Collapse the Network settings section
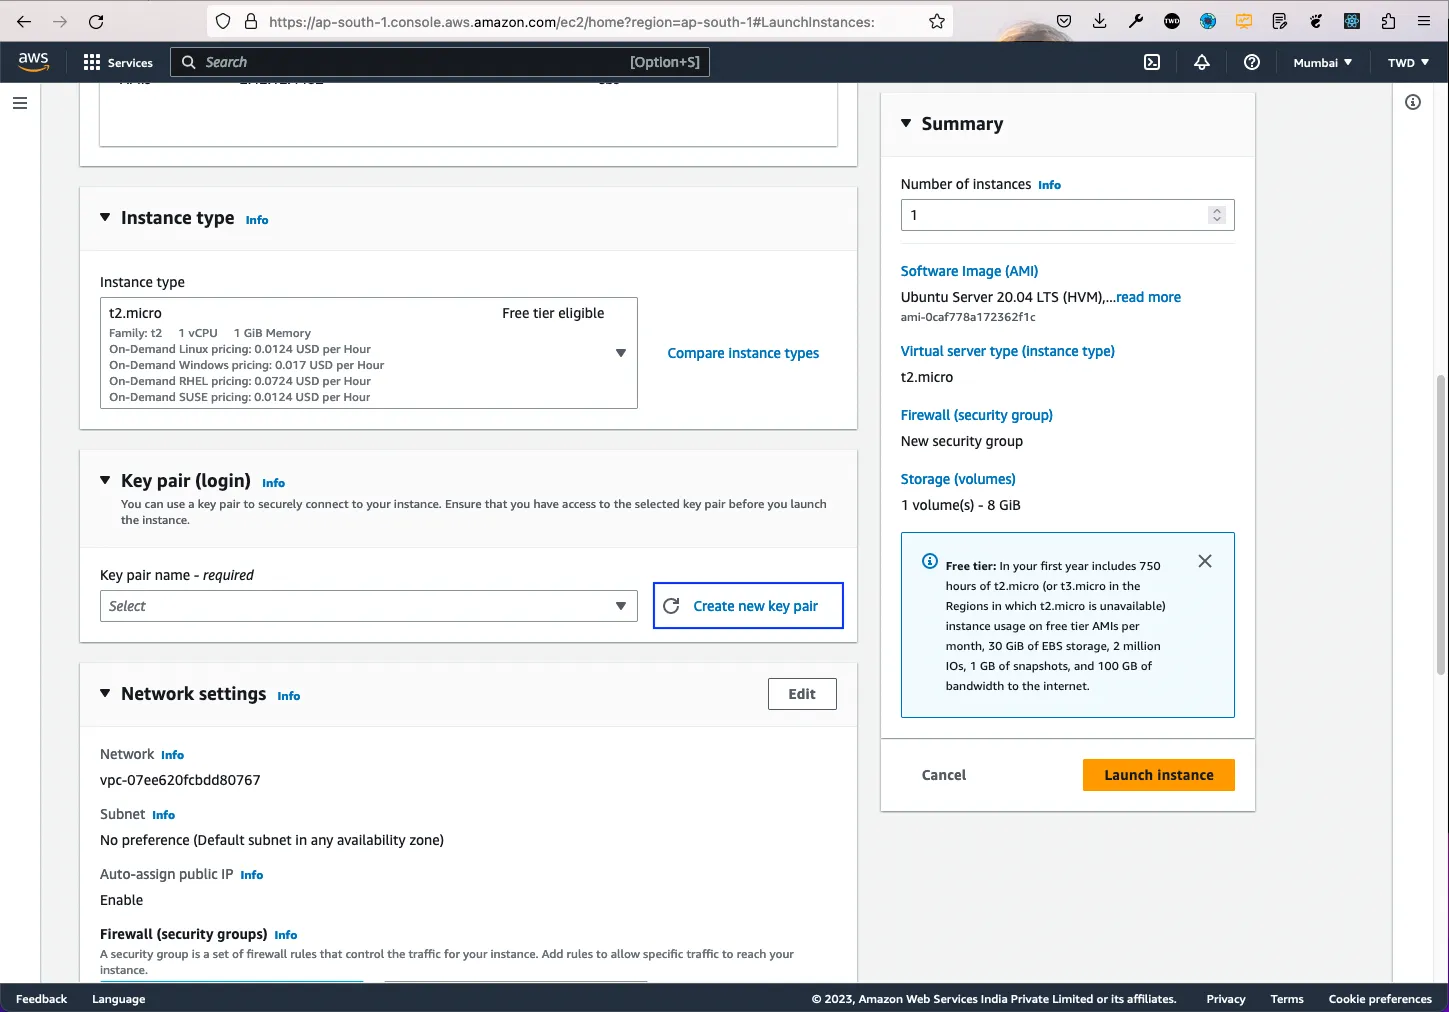Image resolution: width=1449 pixels, height=1012 pixels. [105, 693]
